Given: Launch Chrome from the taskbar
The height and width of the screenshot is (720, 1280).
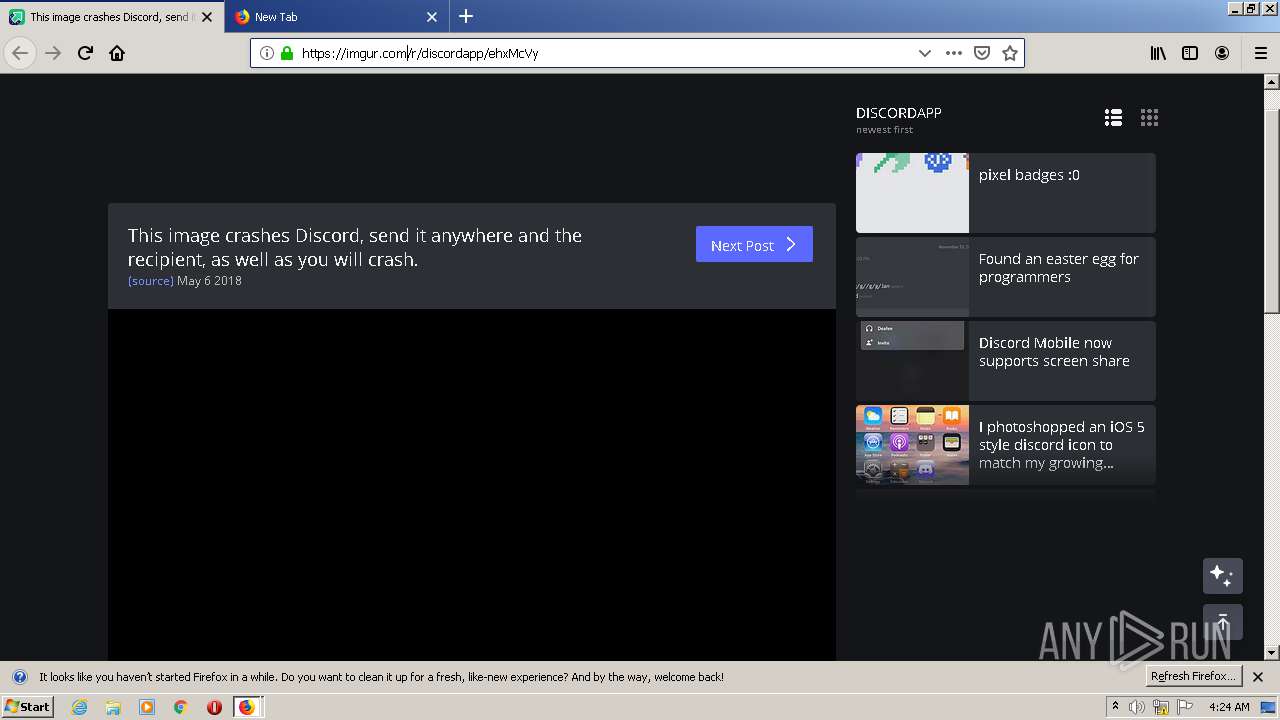Looking at the screenshot, I should click(x=180, y=707).
